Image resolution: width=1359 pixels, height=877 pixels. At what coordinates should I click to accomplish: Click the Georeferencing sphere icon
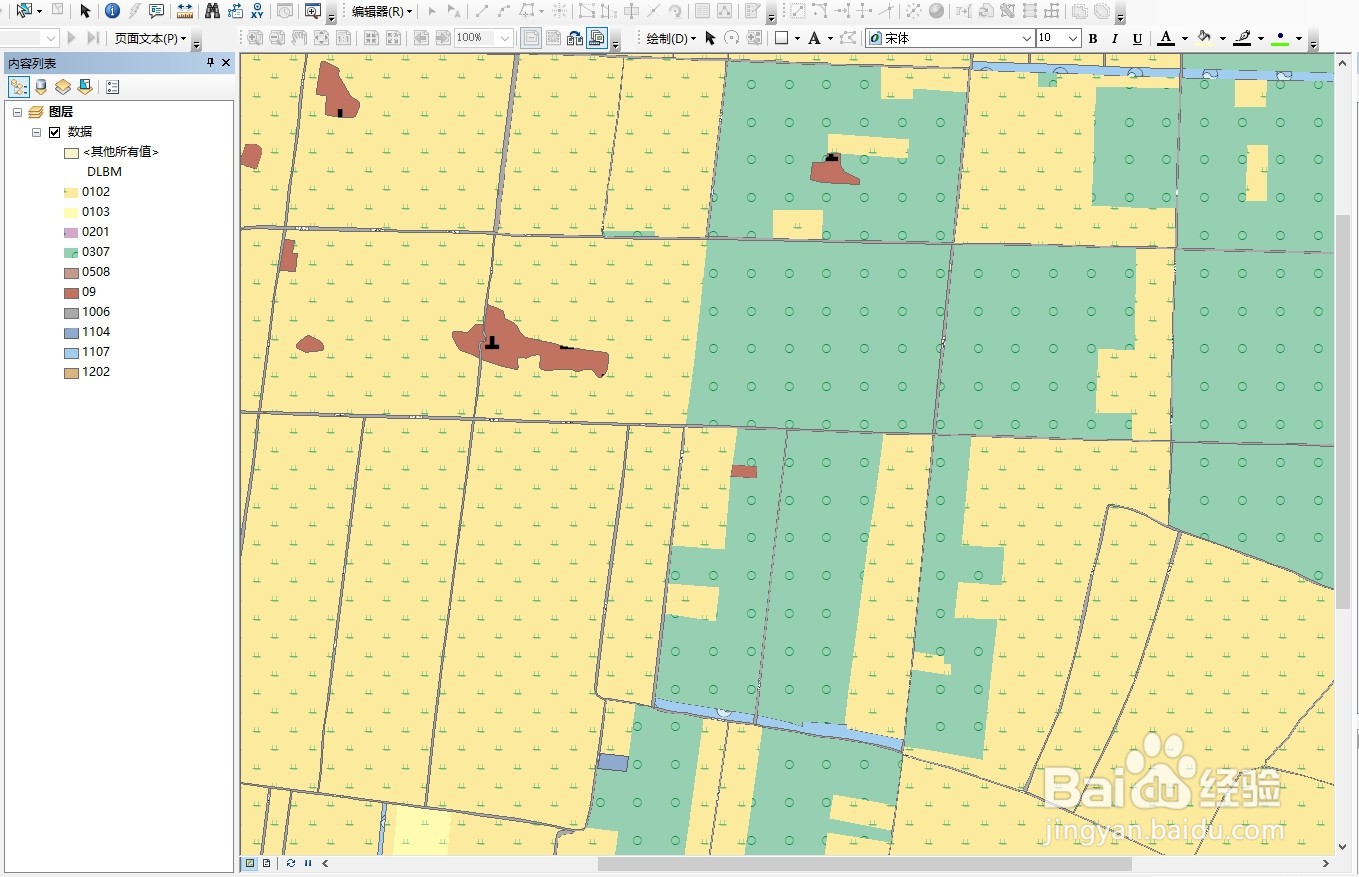pyautogui.click(x=936, y=11)
